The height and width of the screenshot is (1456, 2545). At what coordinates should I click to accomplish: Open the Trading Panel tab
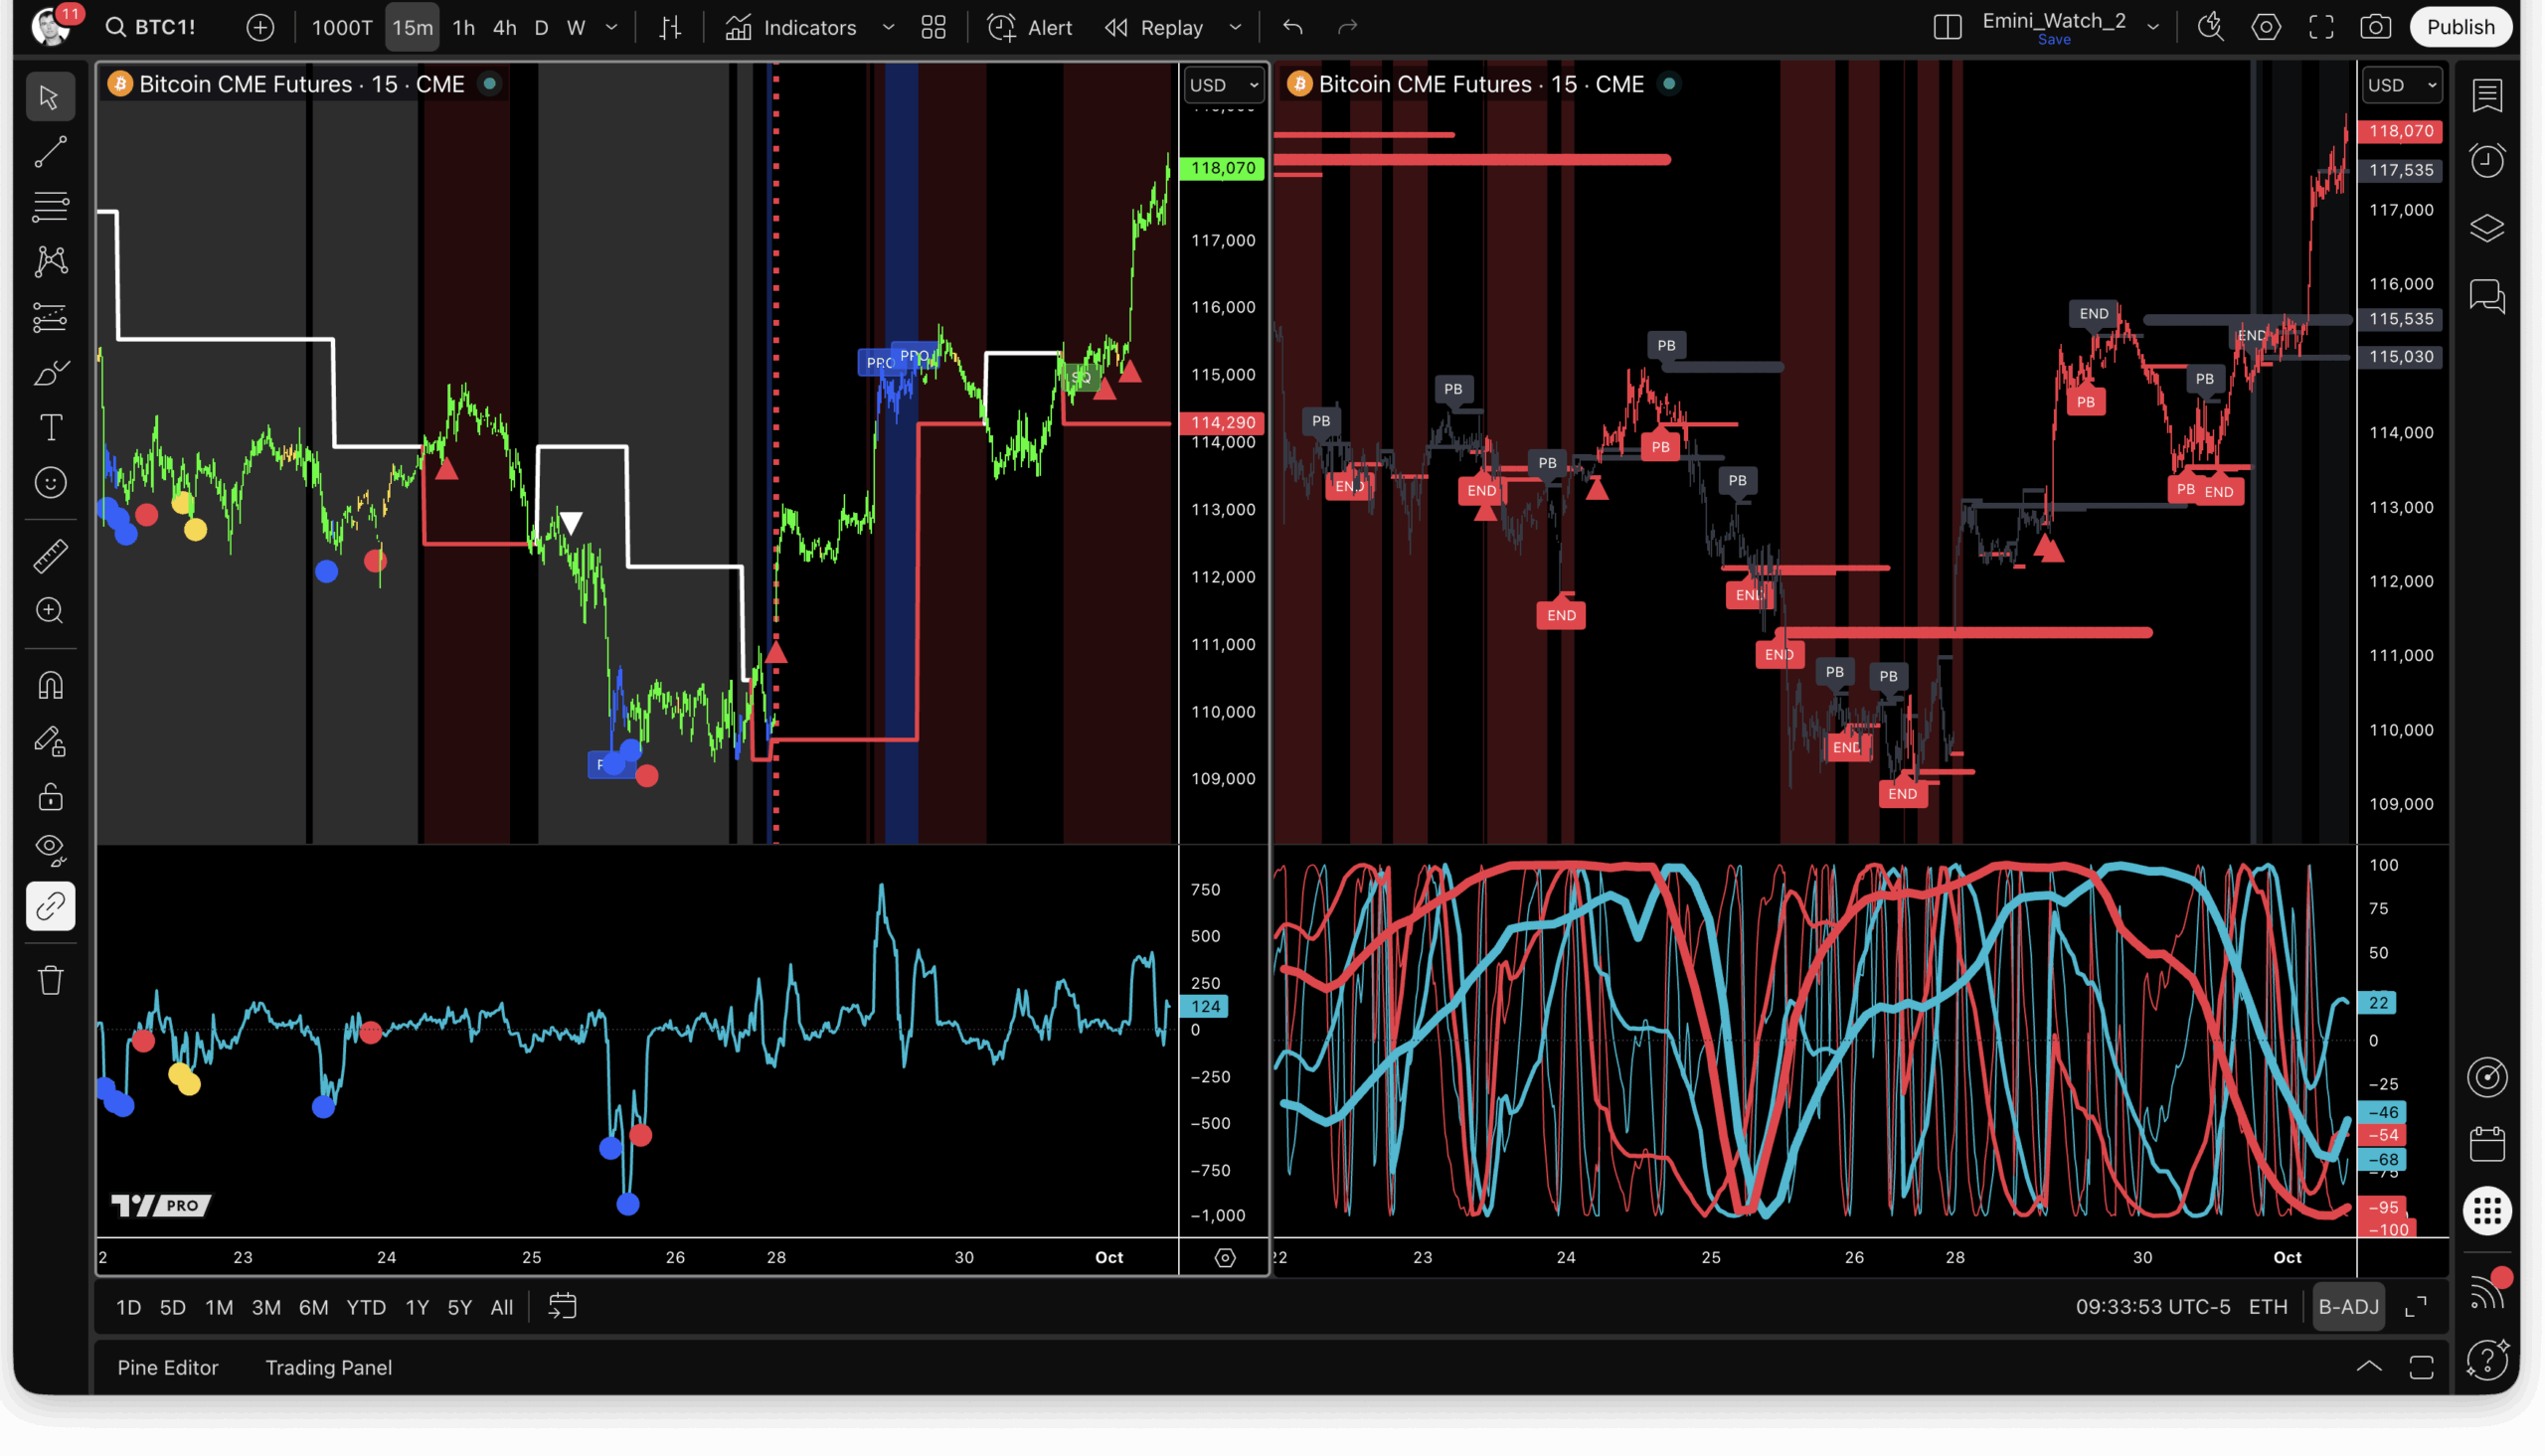[x=328, y=1367]
